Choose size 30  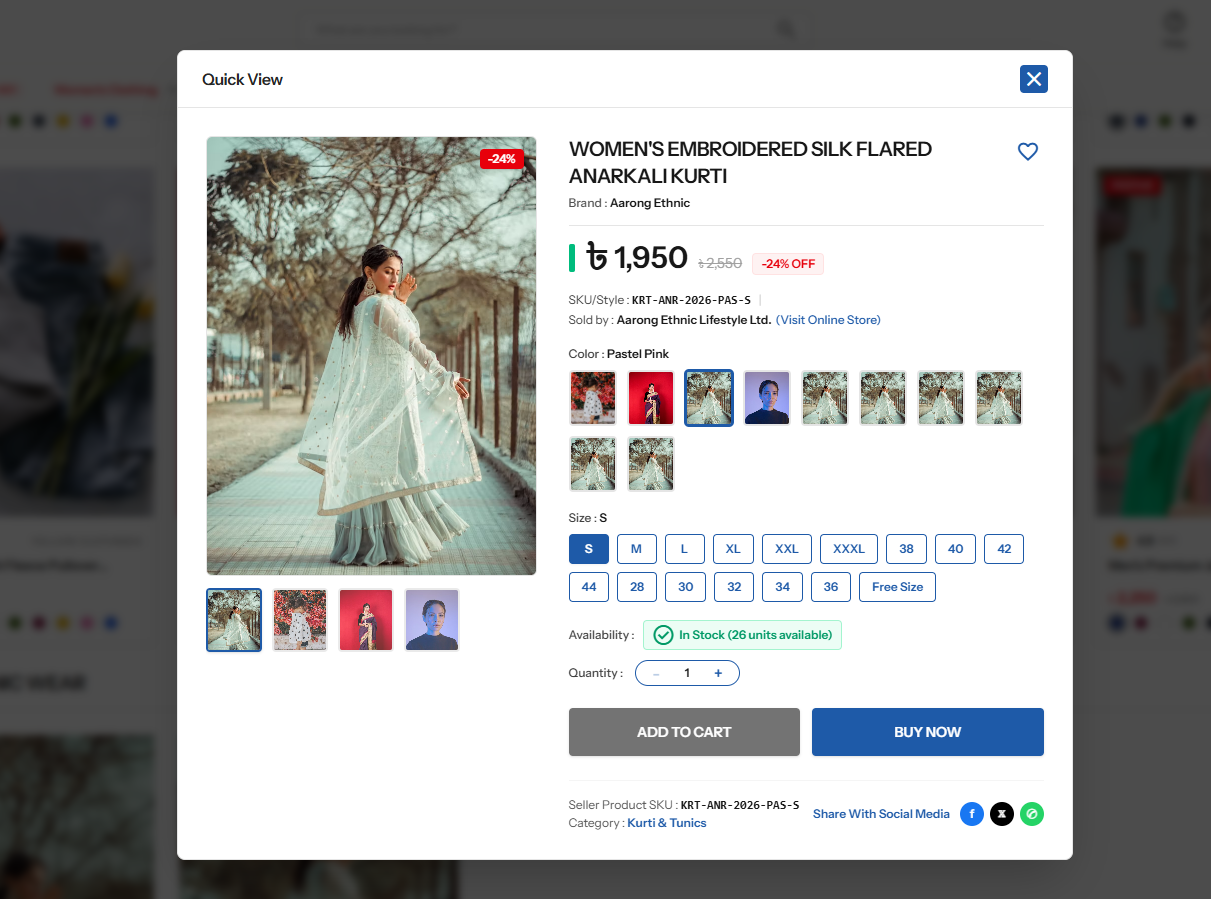tap(685, 587)
